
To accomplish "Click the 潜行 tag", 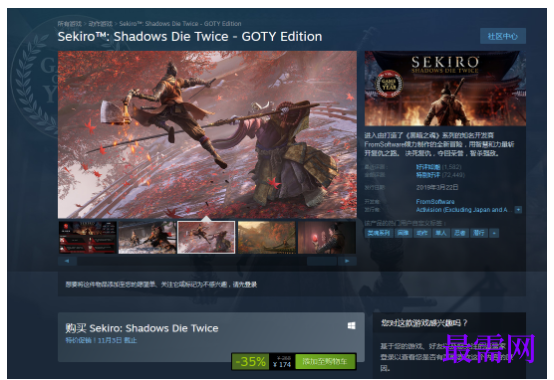I will tap(479, 233).
